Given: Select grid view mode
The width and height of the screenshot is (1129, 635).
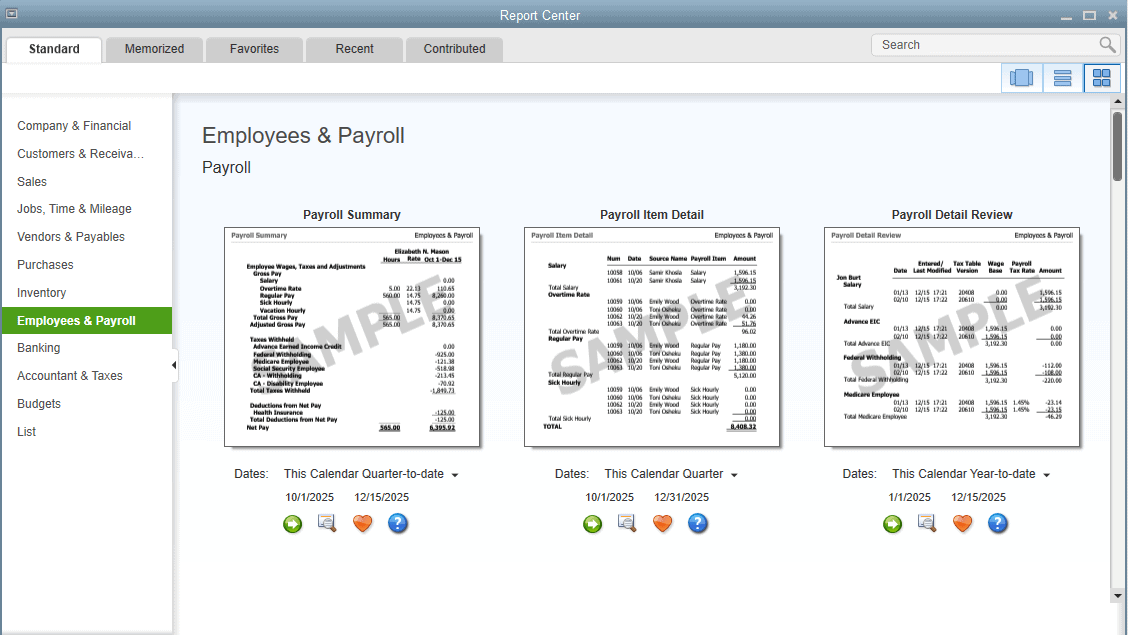Looking at the screenshot, I should (x=1101, y=77).
